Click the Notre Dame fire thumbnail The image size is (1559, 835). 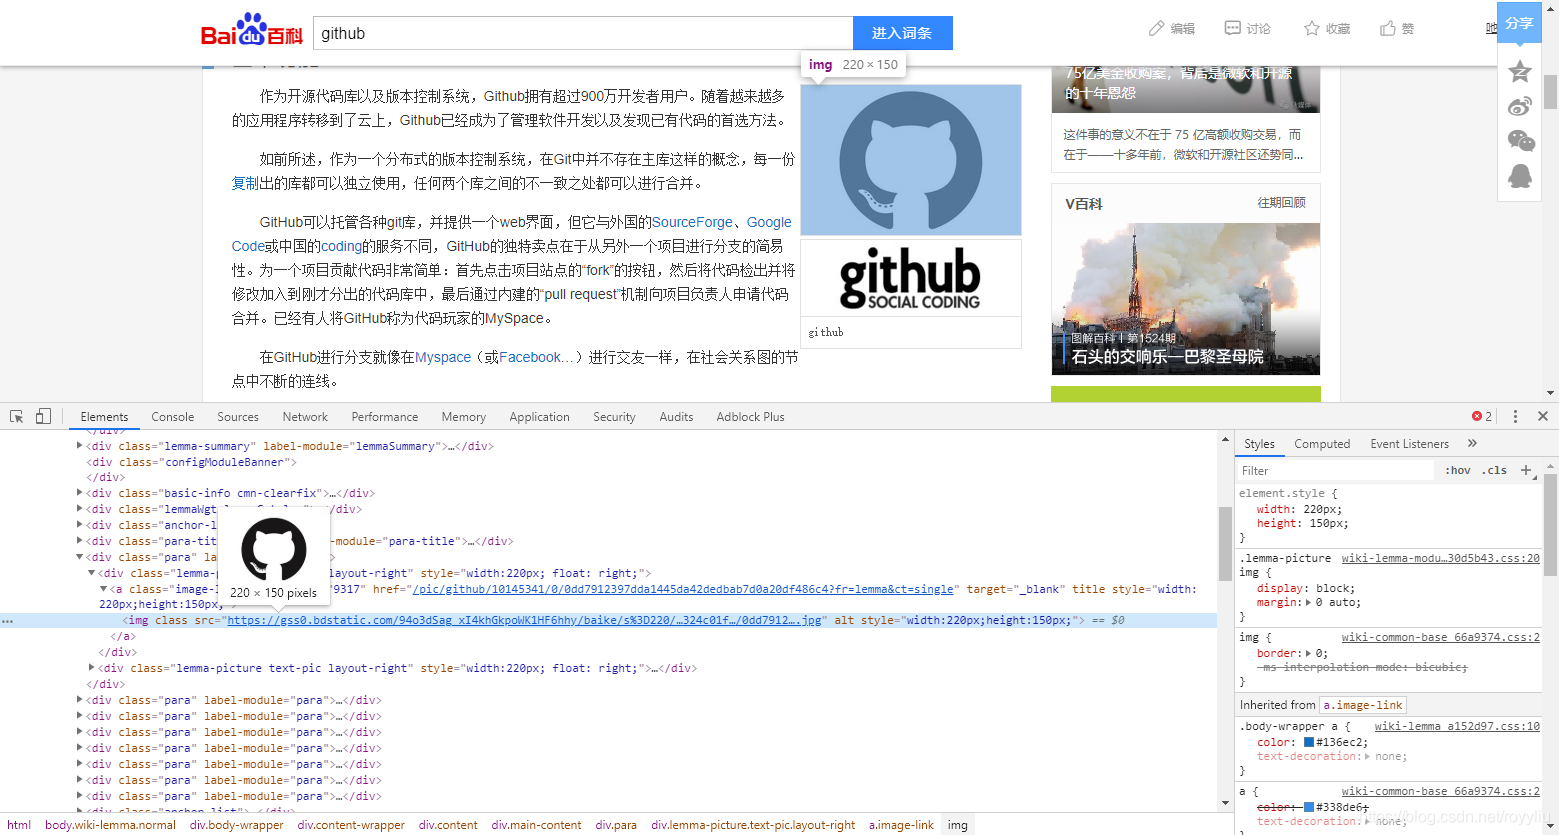(1186, 299)
